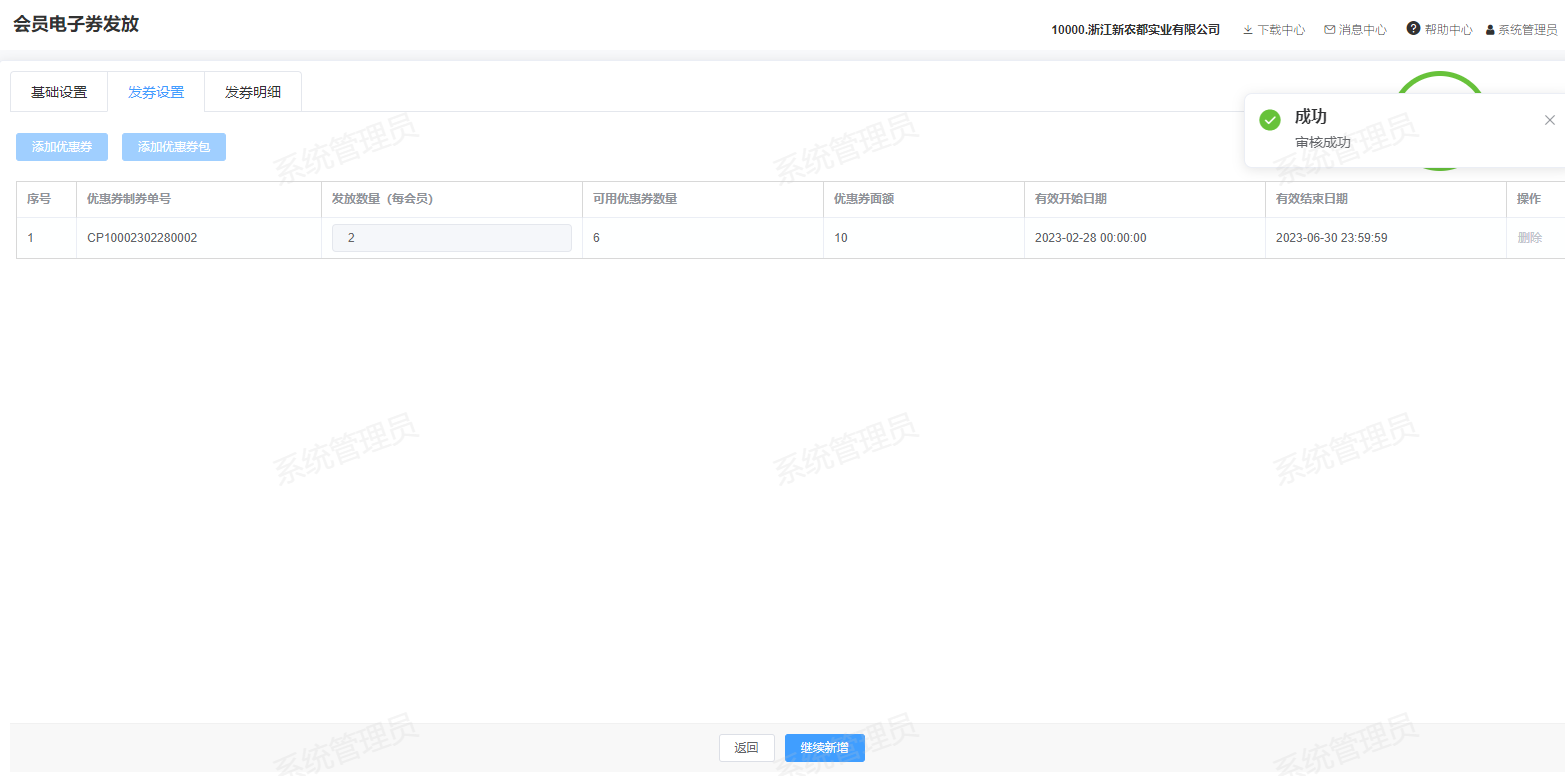Click the 添加优惠券包 button

tap(174, 147)
